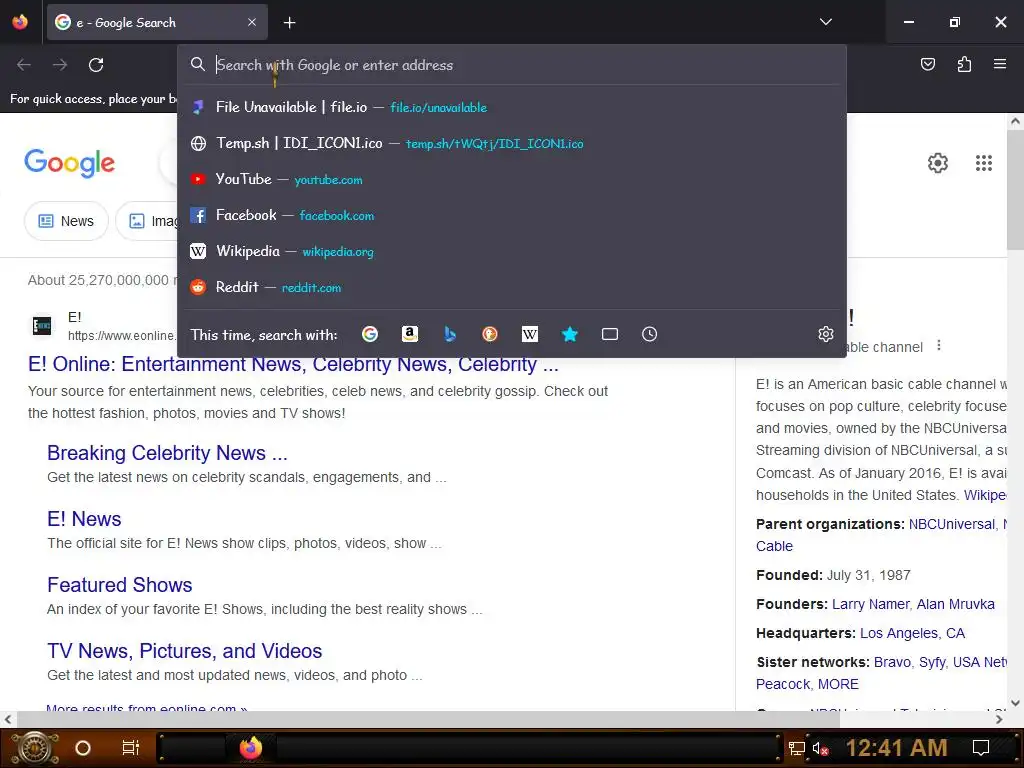Click muted volume tray icon
Image resolution: width=1024 pixels, height=768 pixels.
[x=820, y=748]
